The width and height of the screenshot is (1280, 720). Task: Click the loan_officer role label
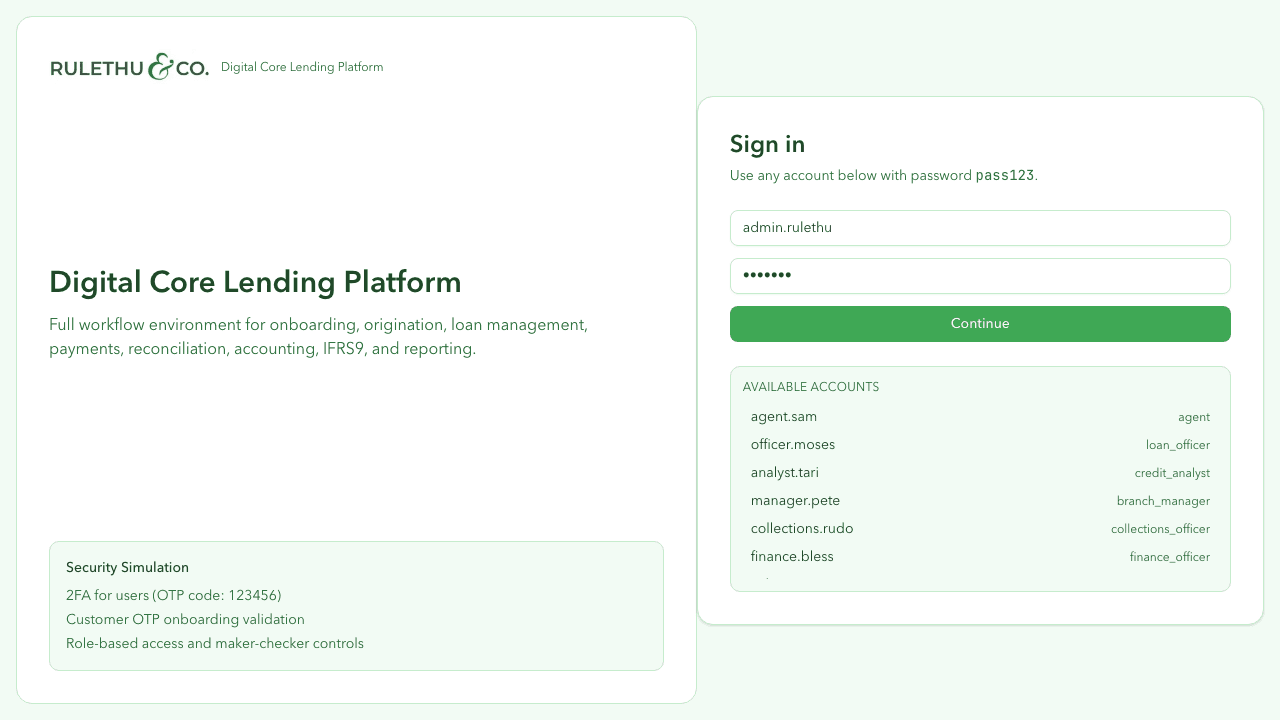1178,445
